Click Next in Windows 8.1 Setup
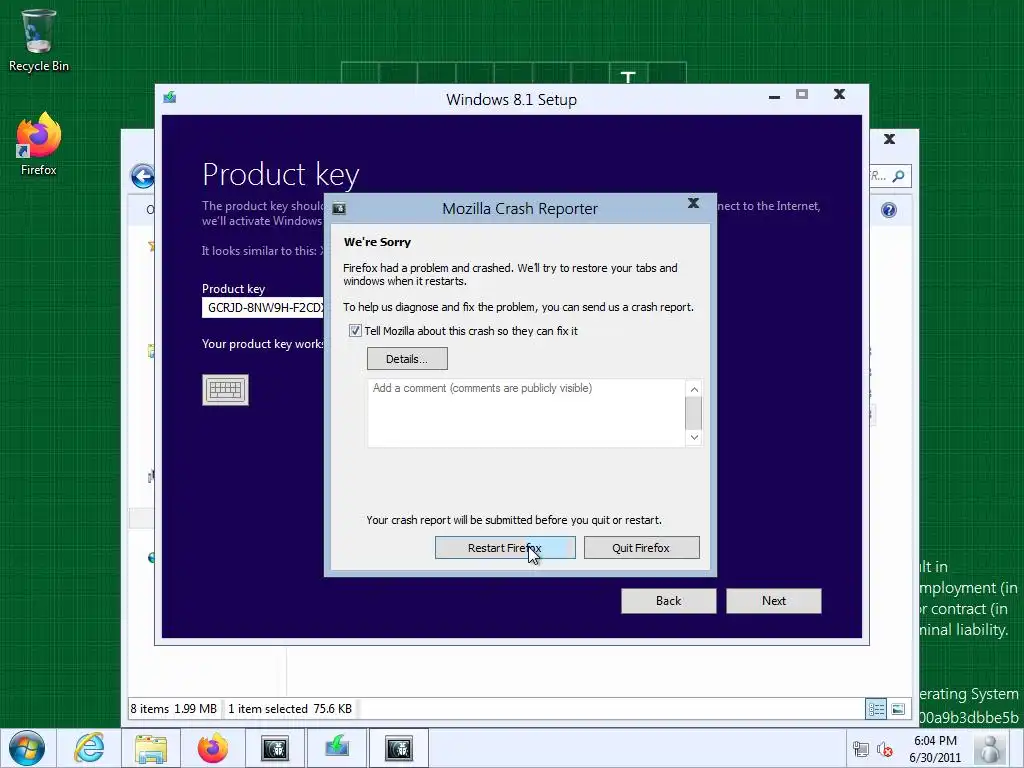This screenshot has height=768, width=1024. 774,601
